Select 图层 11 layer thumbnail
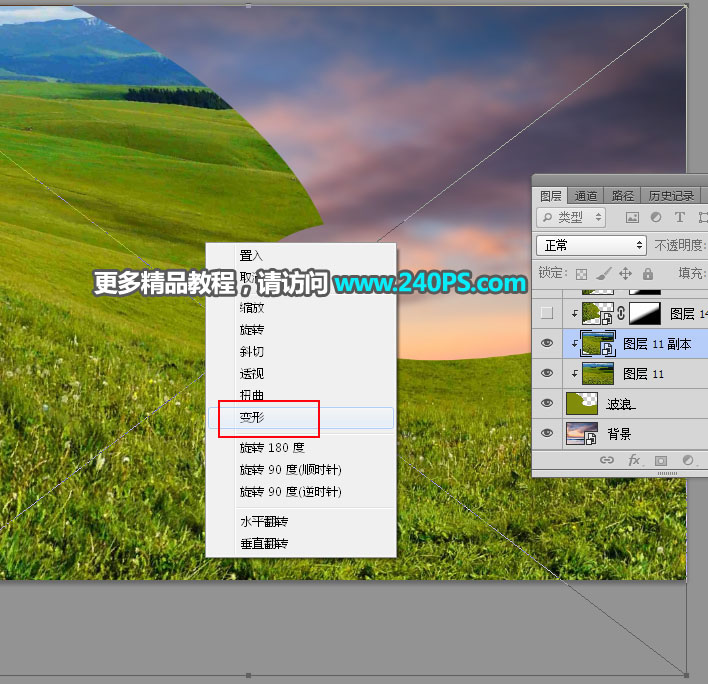 [598, 373]
